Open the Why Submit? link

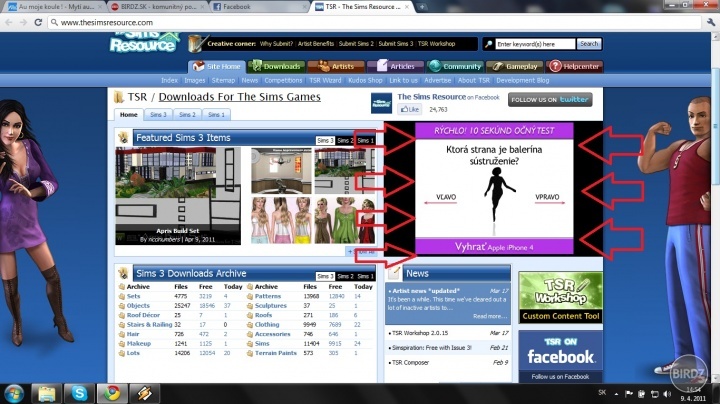[x=276, y=44]
